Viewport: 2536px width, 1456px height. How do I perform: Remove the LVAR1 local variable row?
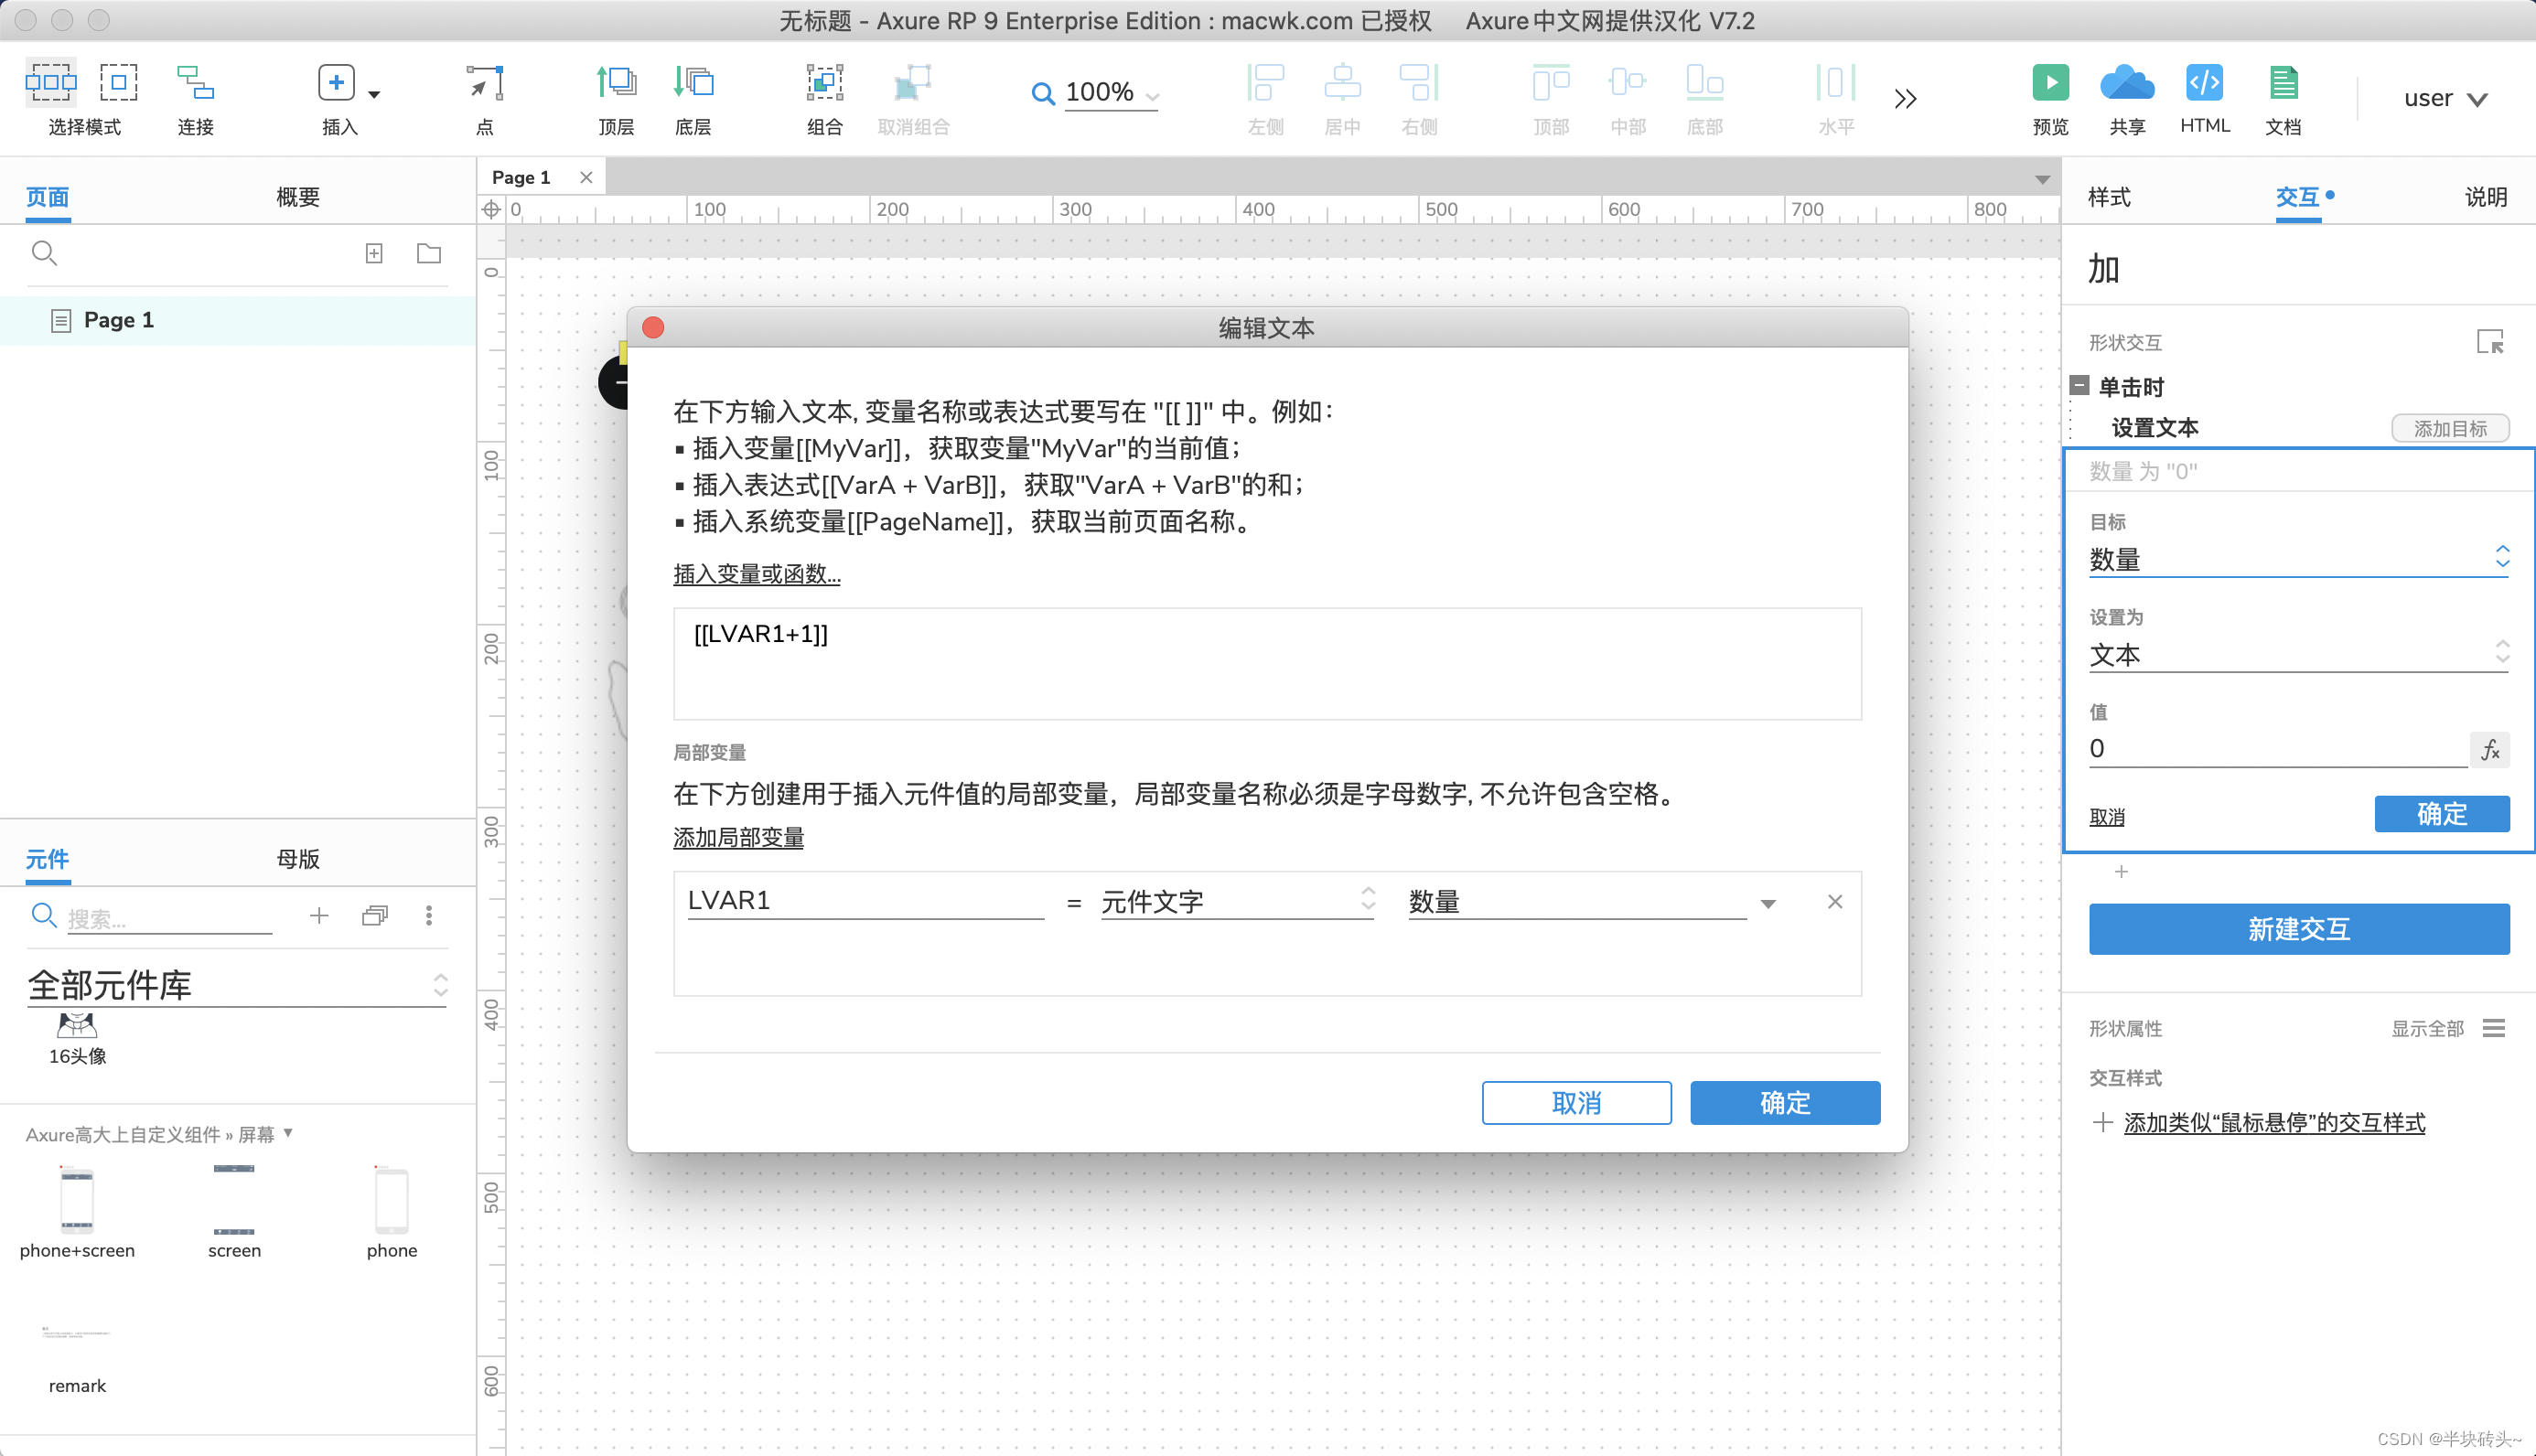pos(1835,902)
